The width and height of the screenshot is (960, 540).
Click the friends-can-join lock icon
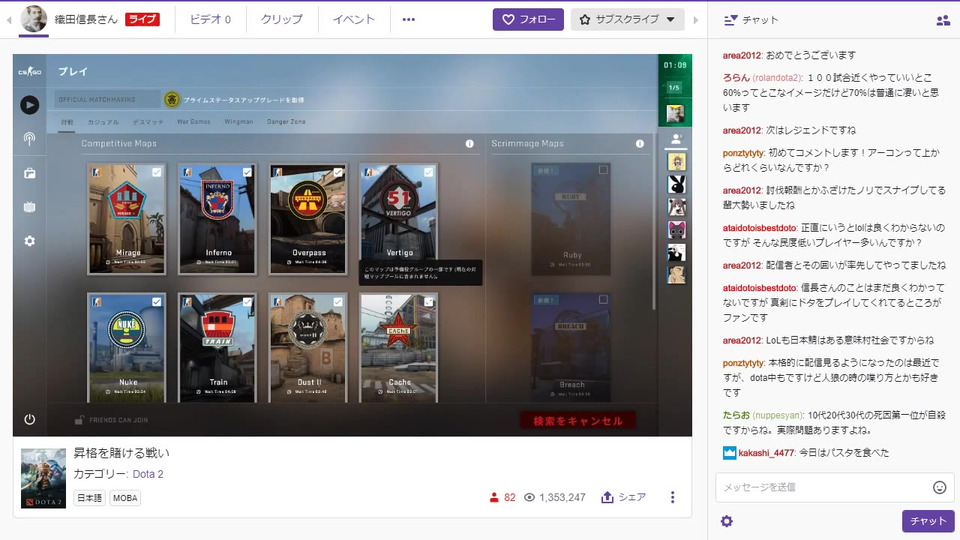pos(79,420)
